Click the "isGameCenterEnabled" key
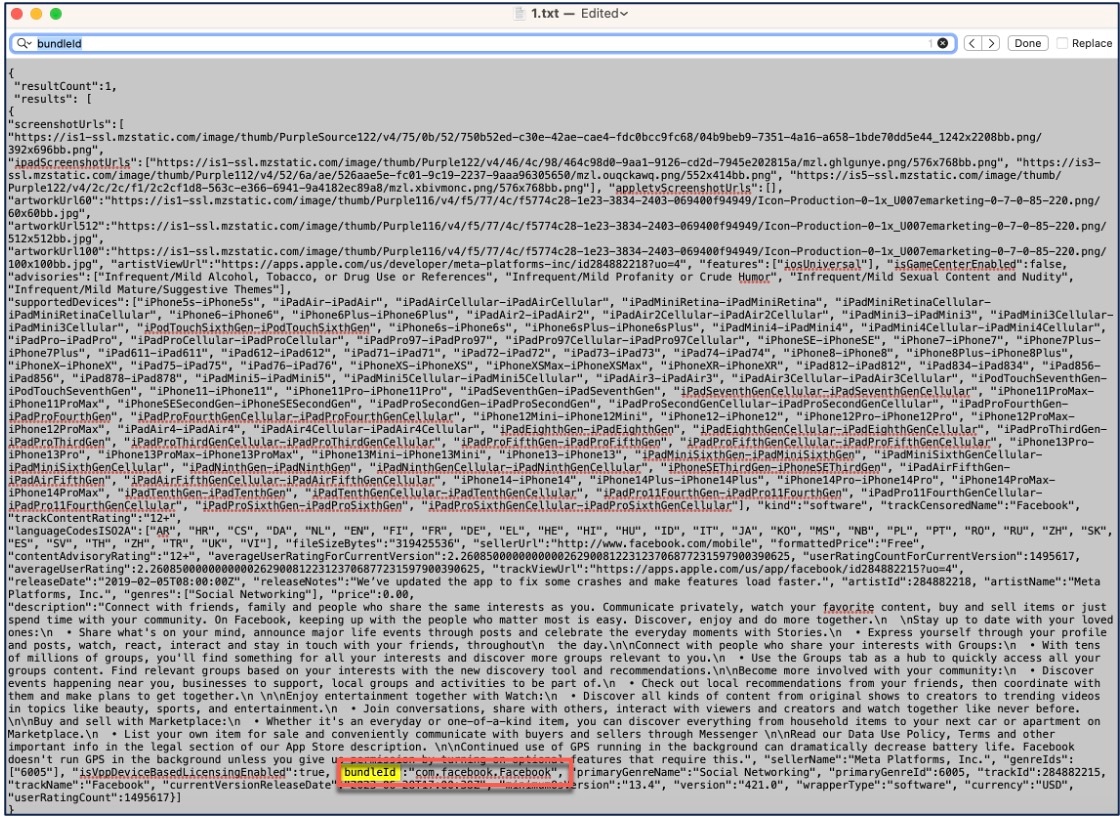 957,264
